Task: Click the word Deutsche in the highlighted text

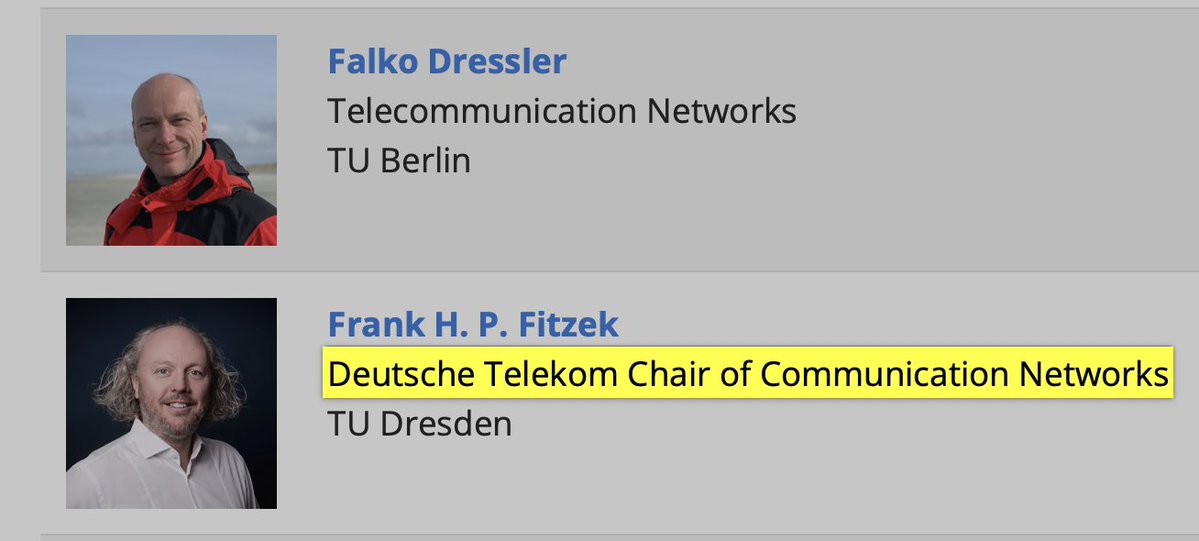Action: click(x=391, y=374)
